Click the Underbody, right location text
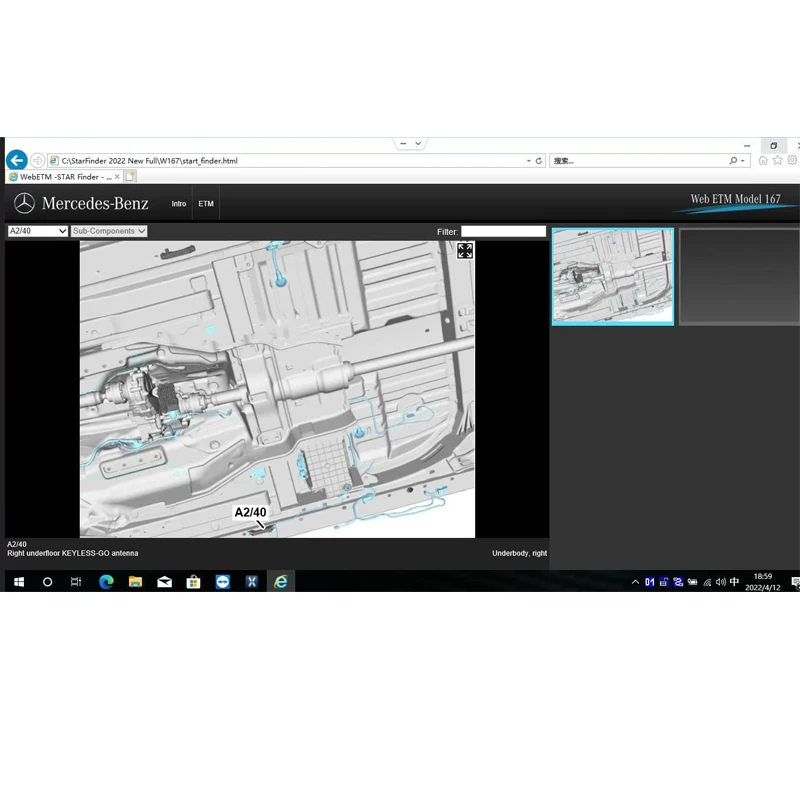The image size is (800, 800). [519, 553]
